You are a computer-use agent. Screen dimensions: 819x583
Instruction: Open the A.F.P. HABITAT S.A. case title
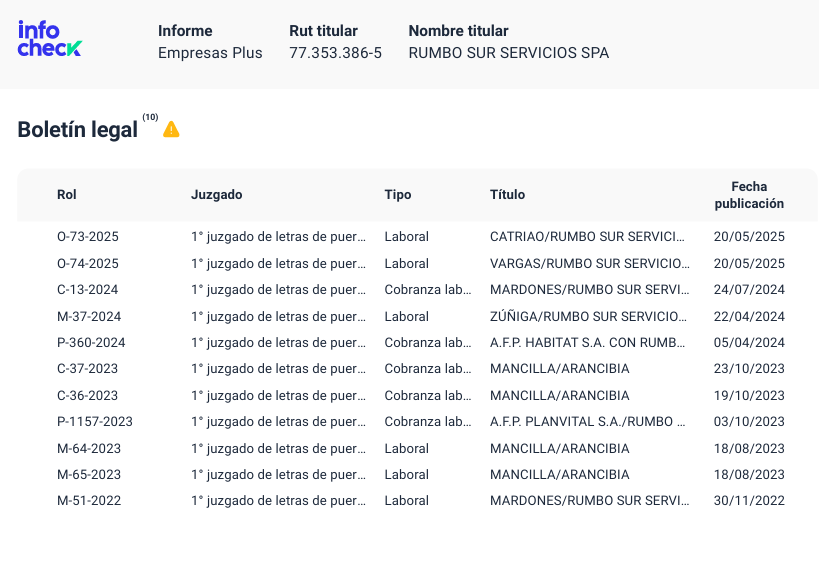[x=587, y=342]
